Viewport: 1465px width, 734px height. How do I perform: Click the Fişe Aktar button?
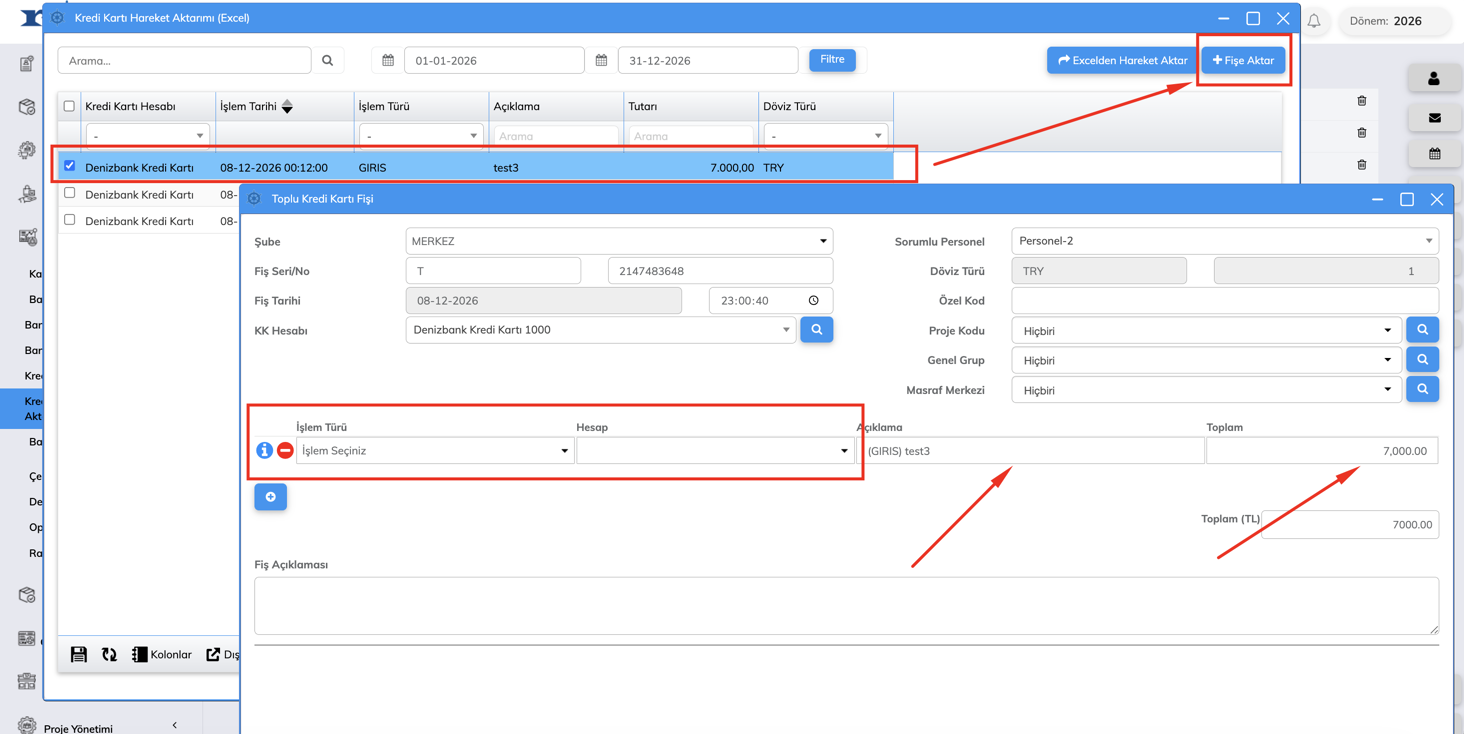click(x=1243, y=60)
